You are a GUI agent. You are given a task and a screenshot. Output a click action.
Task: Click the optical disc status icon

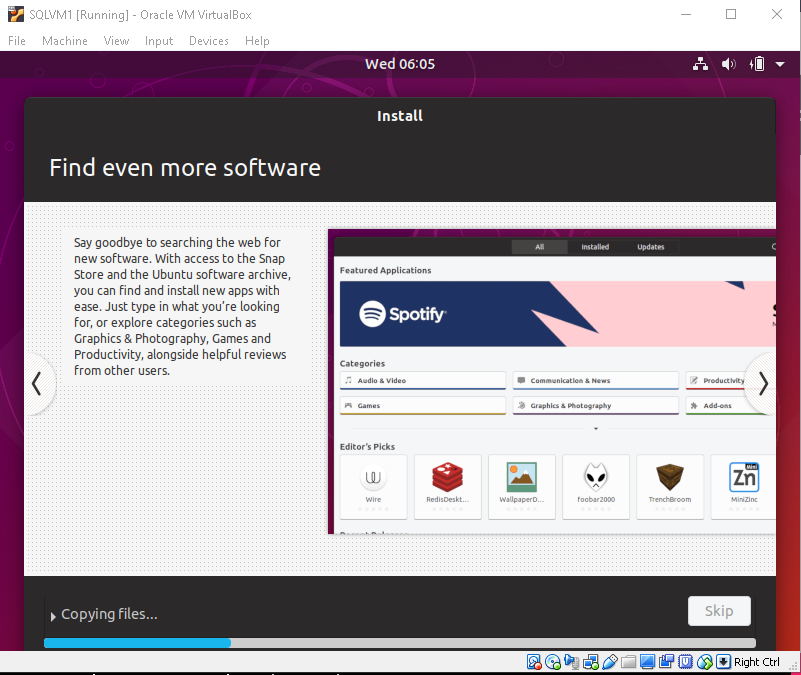[x=553, y=662]
